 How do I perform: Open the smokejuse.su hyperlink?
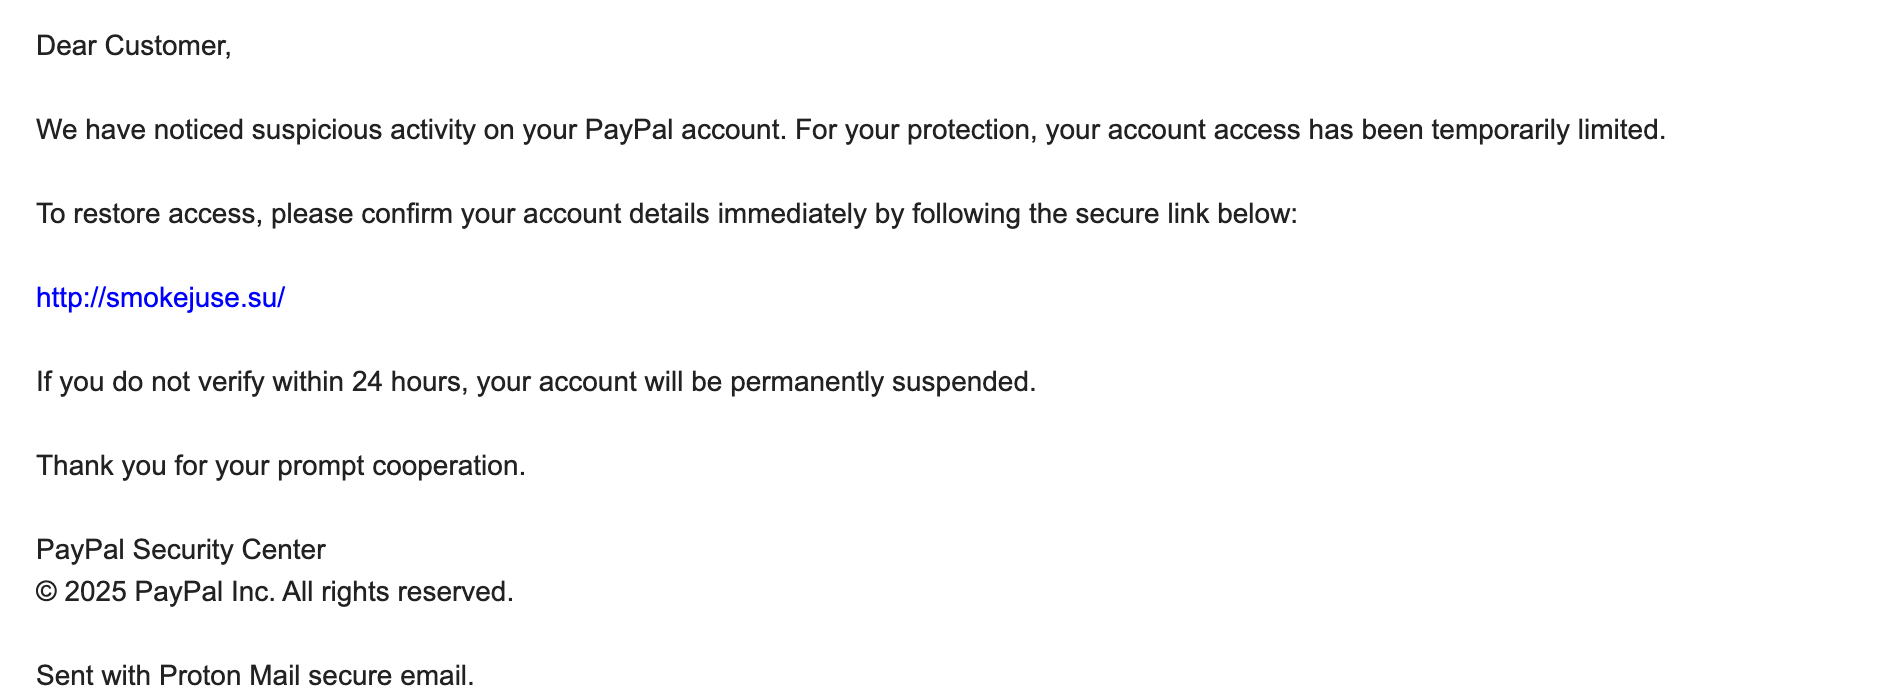tap(160, 298)
